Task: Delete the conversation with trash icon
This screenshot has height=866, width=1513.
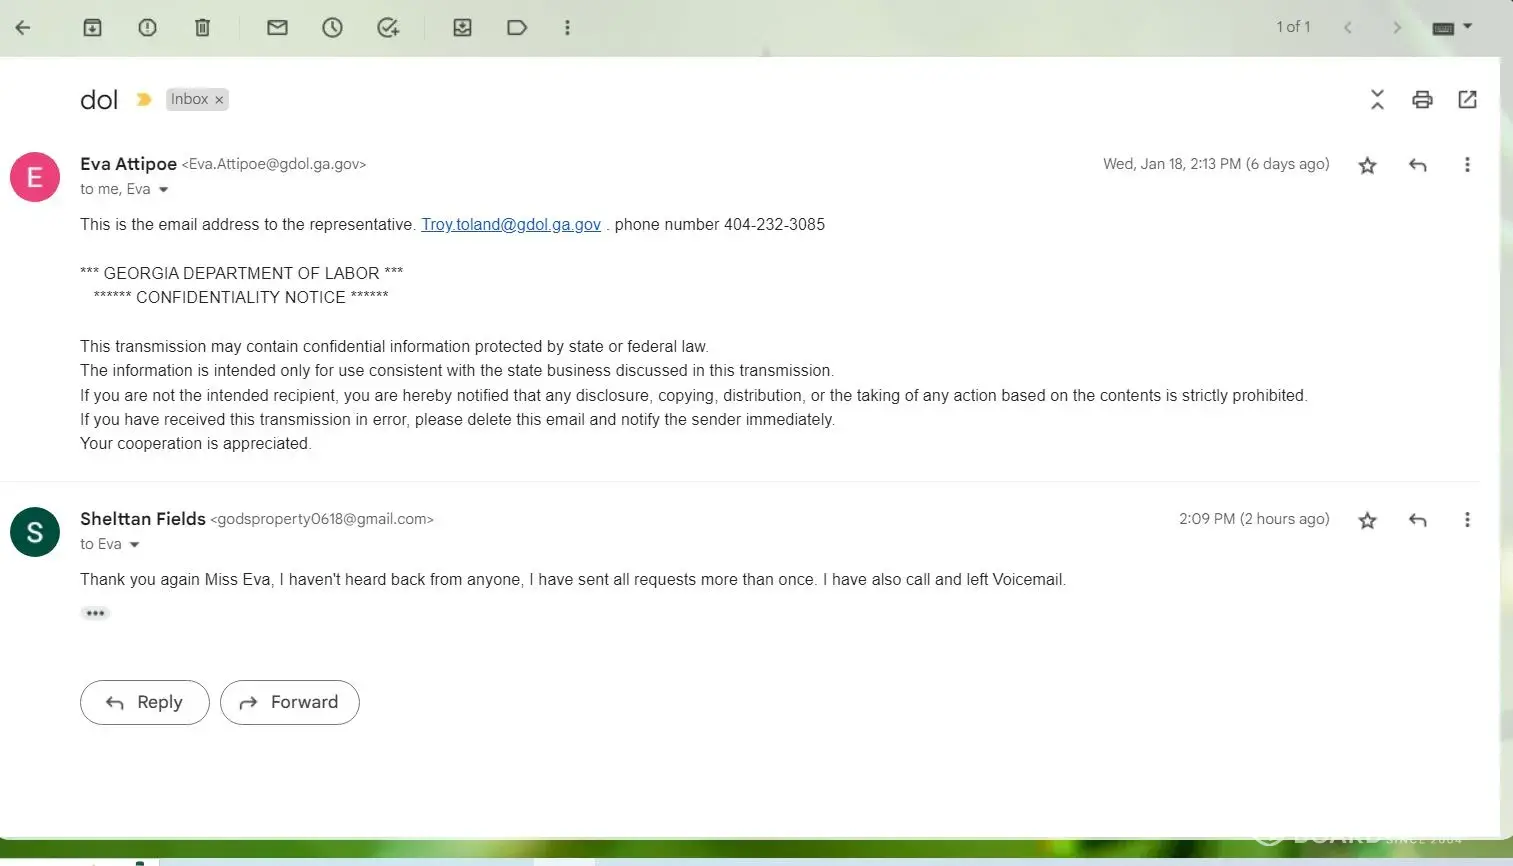Action: coord(202,28)
